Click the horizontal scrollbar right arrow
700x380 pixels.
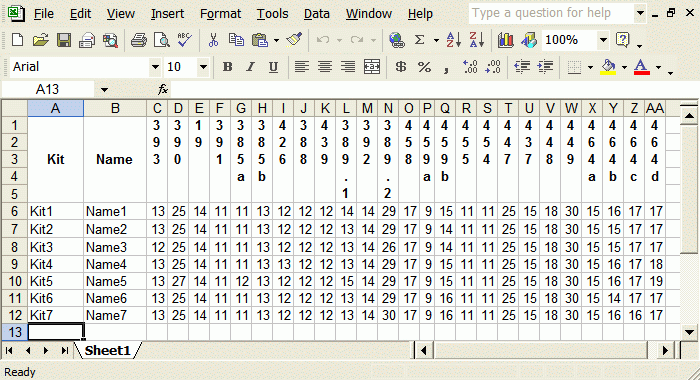pos(665,351)
